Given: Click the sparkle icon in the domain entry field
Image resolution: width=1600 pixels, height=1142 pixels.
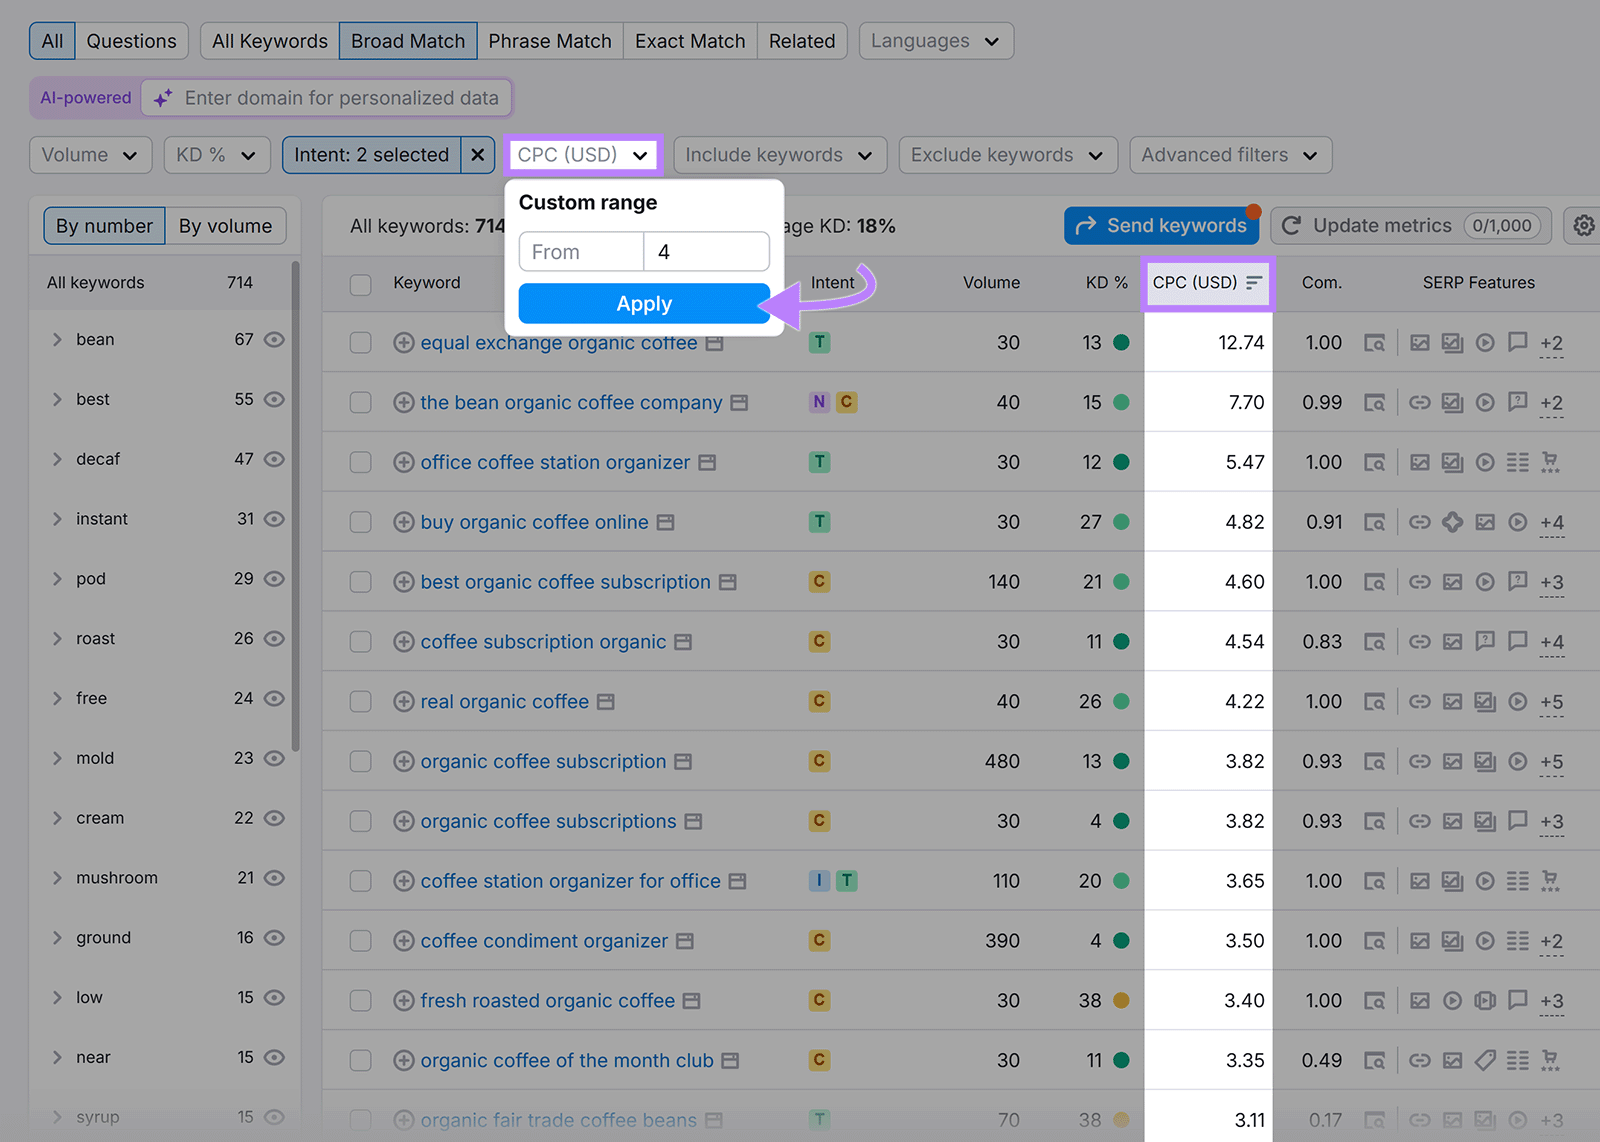Looking at the screenshot, I should [x=163, y=98].
